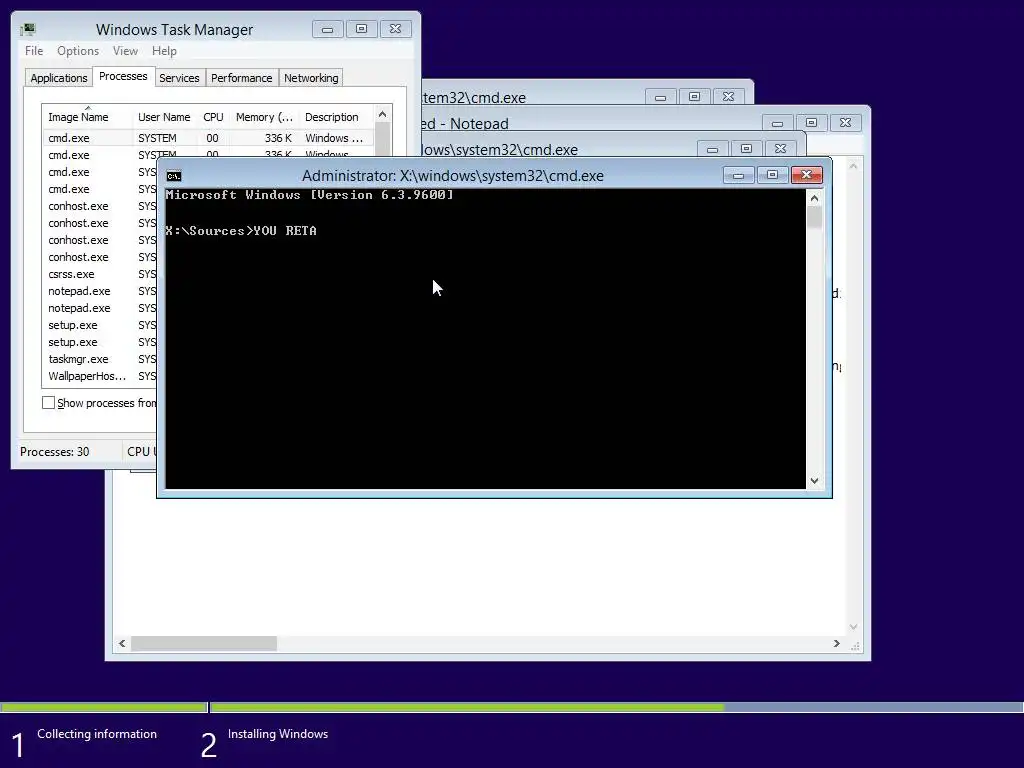Select the csrss.exe process row

point(101,274)
